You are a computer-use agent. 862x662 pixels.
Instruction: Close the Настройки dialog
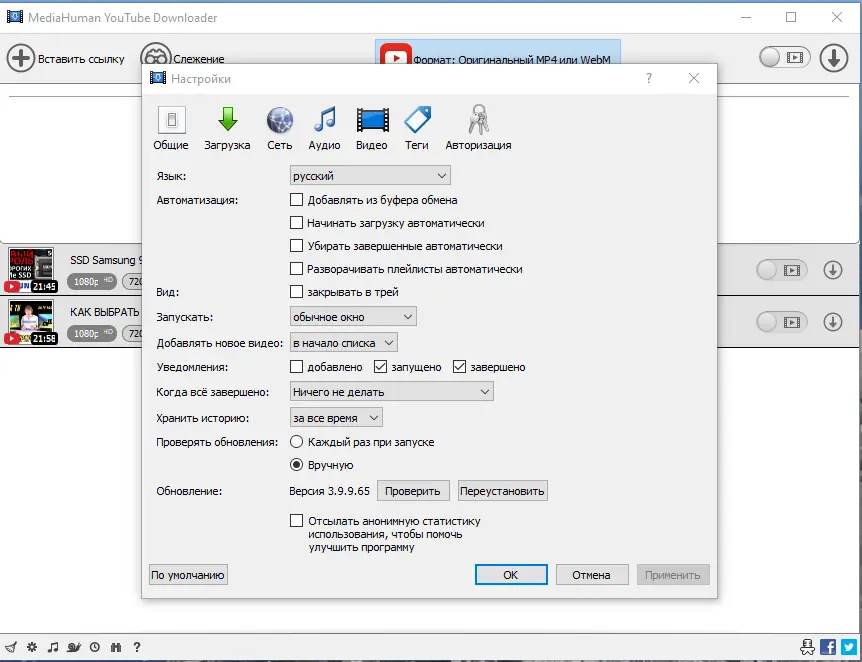(x=694, y=79)
